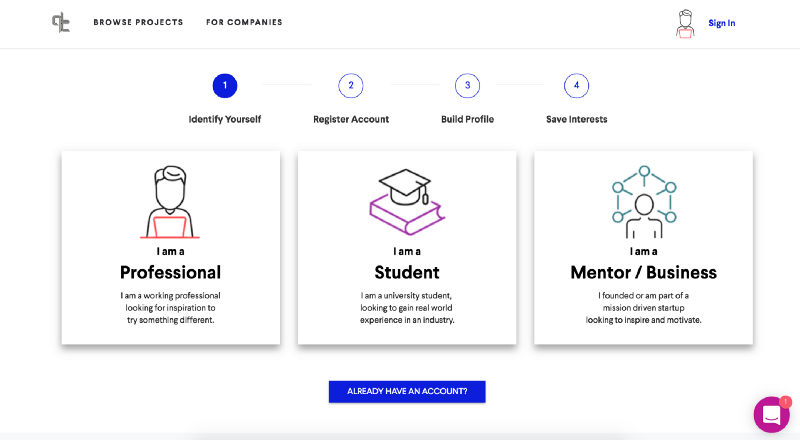Click the Register Account step label
The height and width of the screenshot is (440, 800).
351,119
